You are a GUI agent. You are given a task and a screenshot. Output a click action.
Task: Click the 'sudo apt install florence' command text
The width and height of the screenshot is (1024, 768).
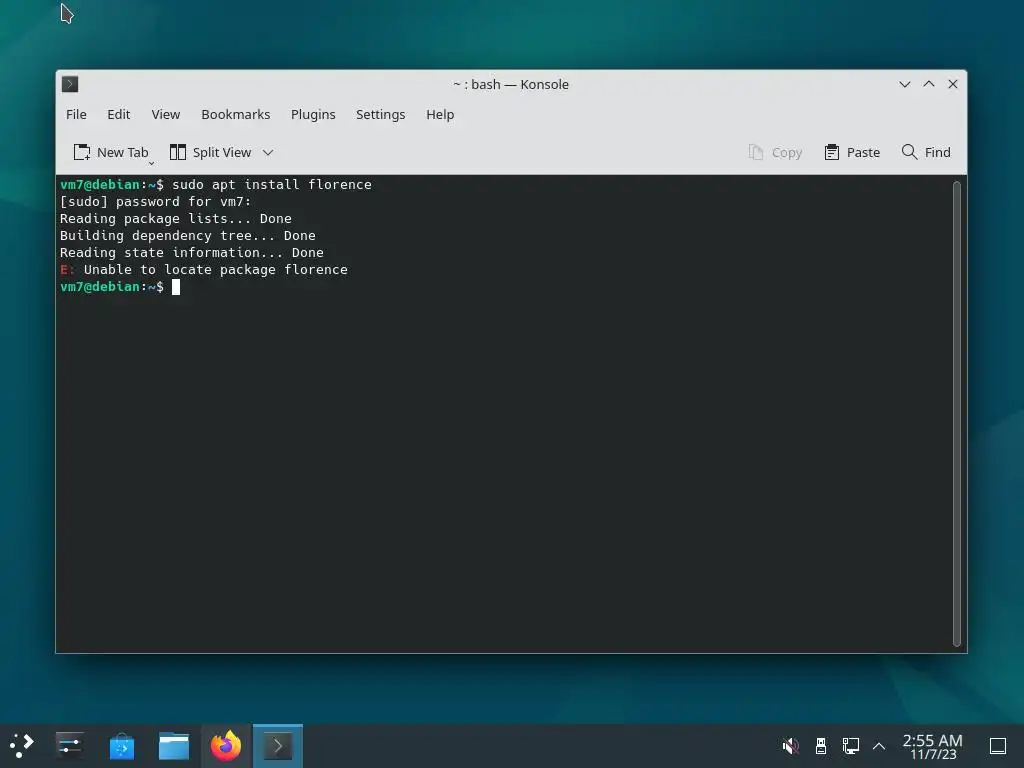pos(272,185)
